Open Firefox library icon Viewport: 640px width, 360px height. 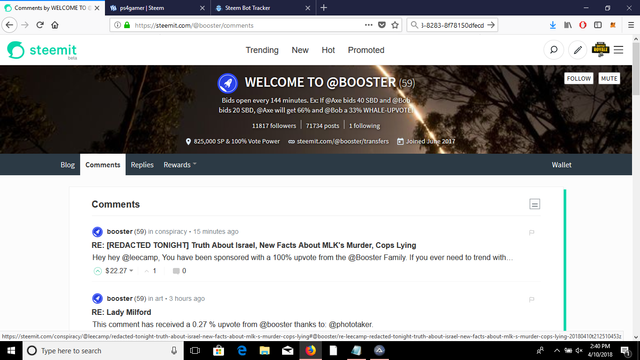click(568, 25)
